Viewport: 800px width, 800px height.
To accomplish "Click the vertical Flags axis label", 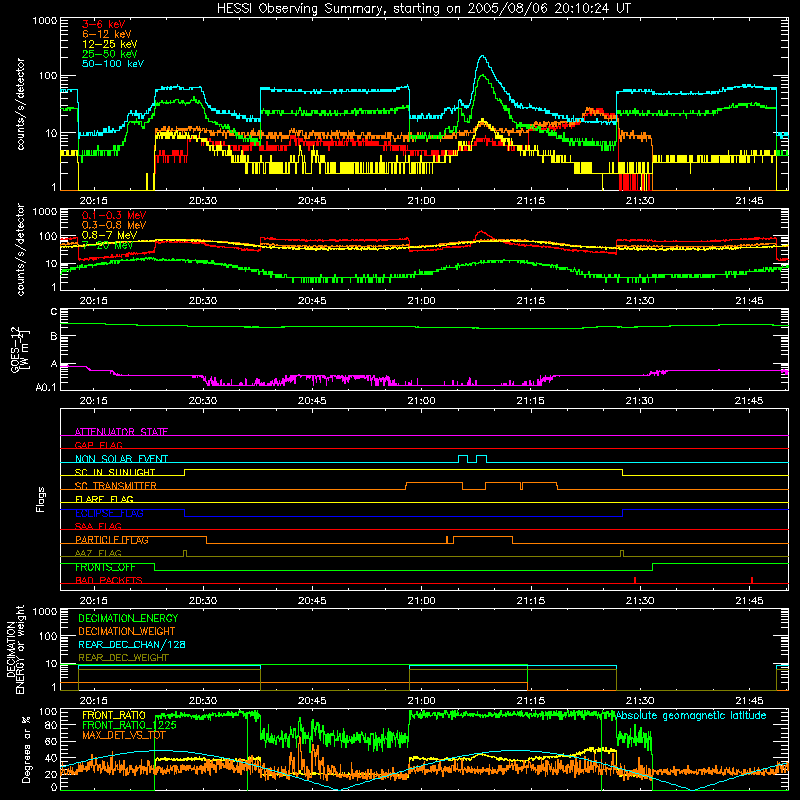I will pos(40,499).
